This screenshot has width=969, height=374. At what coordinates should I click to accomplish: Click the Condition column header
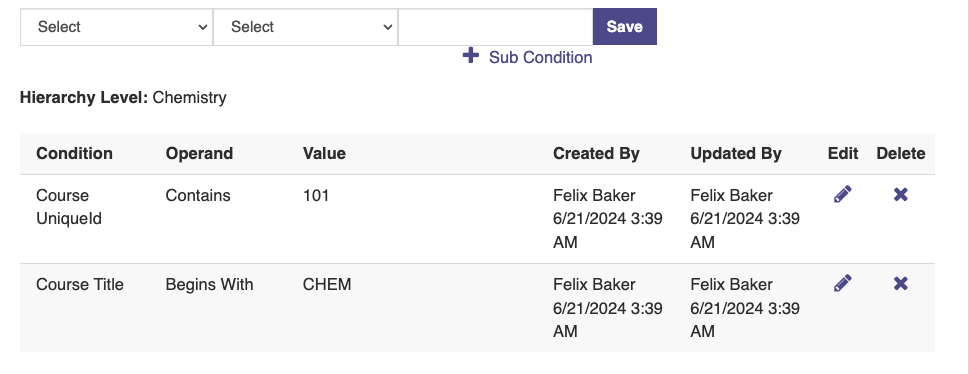[x=74, y=153]
